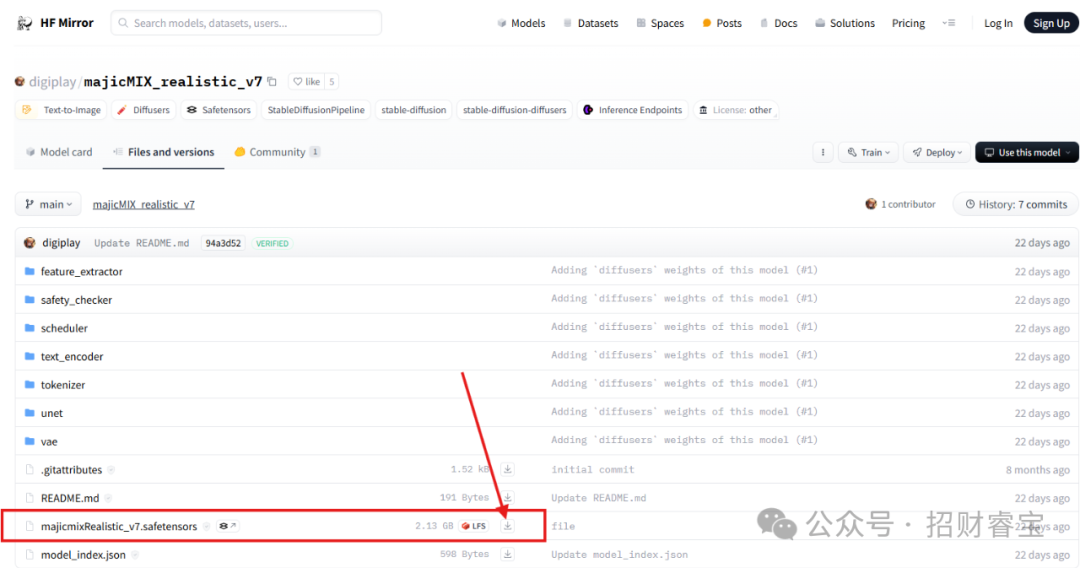Click the Sign Up button
The height and width of the screenshot is (568, 1080).
click(x=1051, y=23)
